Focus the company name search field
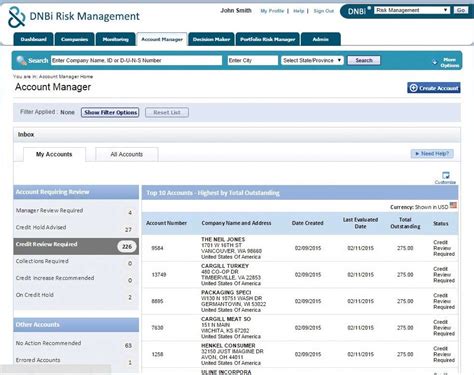 tap(136, 60)
